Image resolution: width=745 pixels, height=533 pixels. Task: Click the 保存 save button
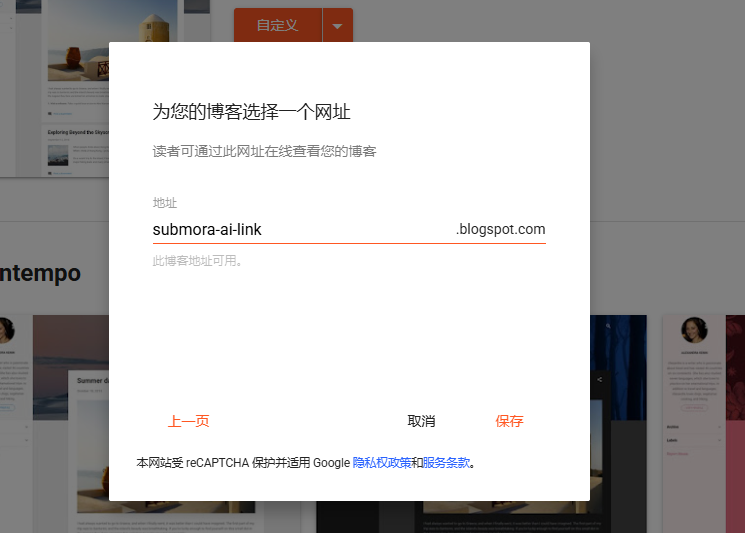tap(509, 421)
